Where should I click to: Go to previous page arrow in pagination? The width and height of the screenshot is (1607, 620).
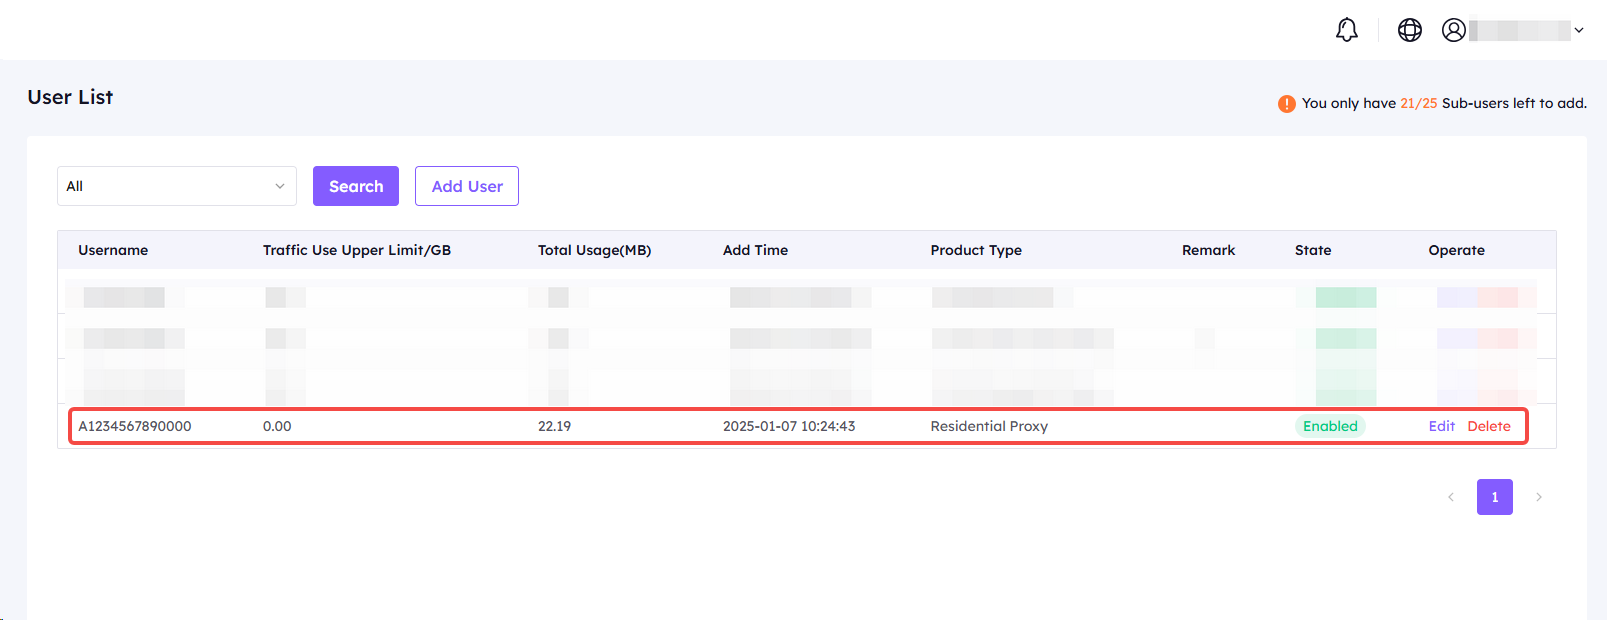(1450, 497)
